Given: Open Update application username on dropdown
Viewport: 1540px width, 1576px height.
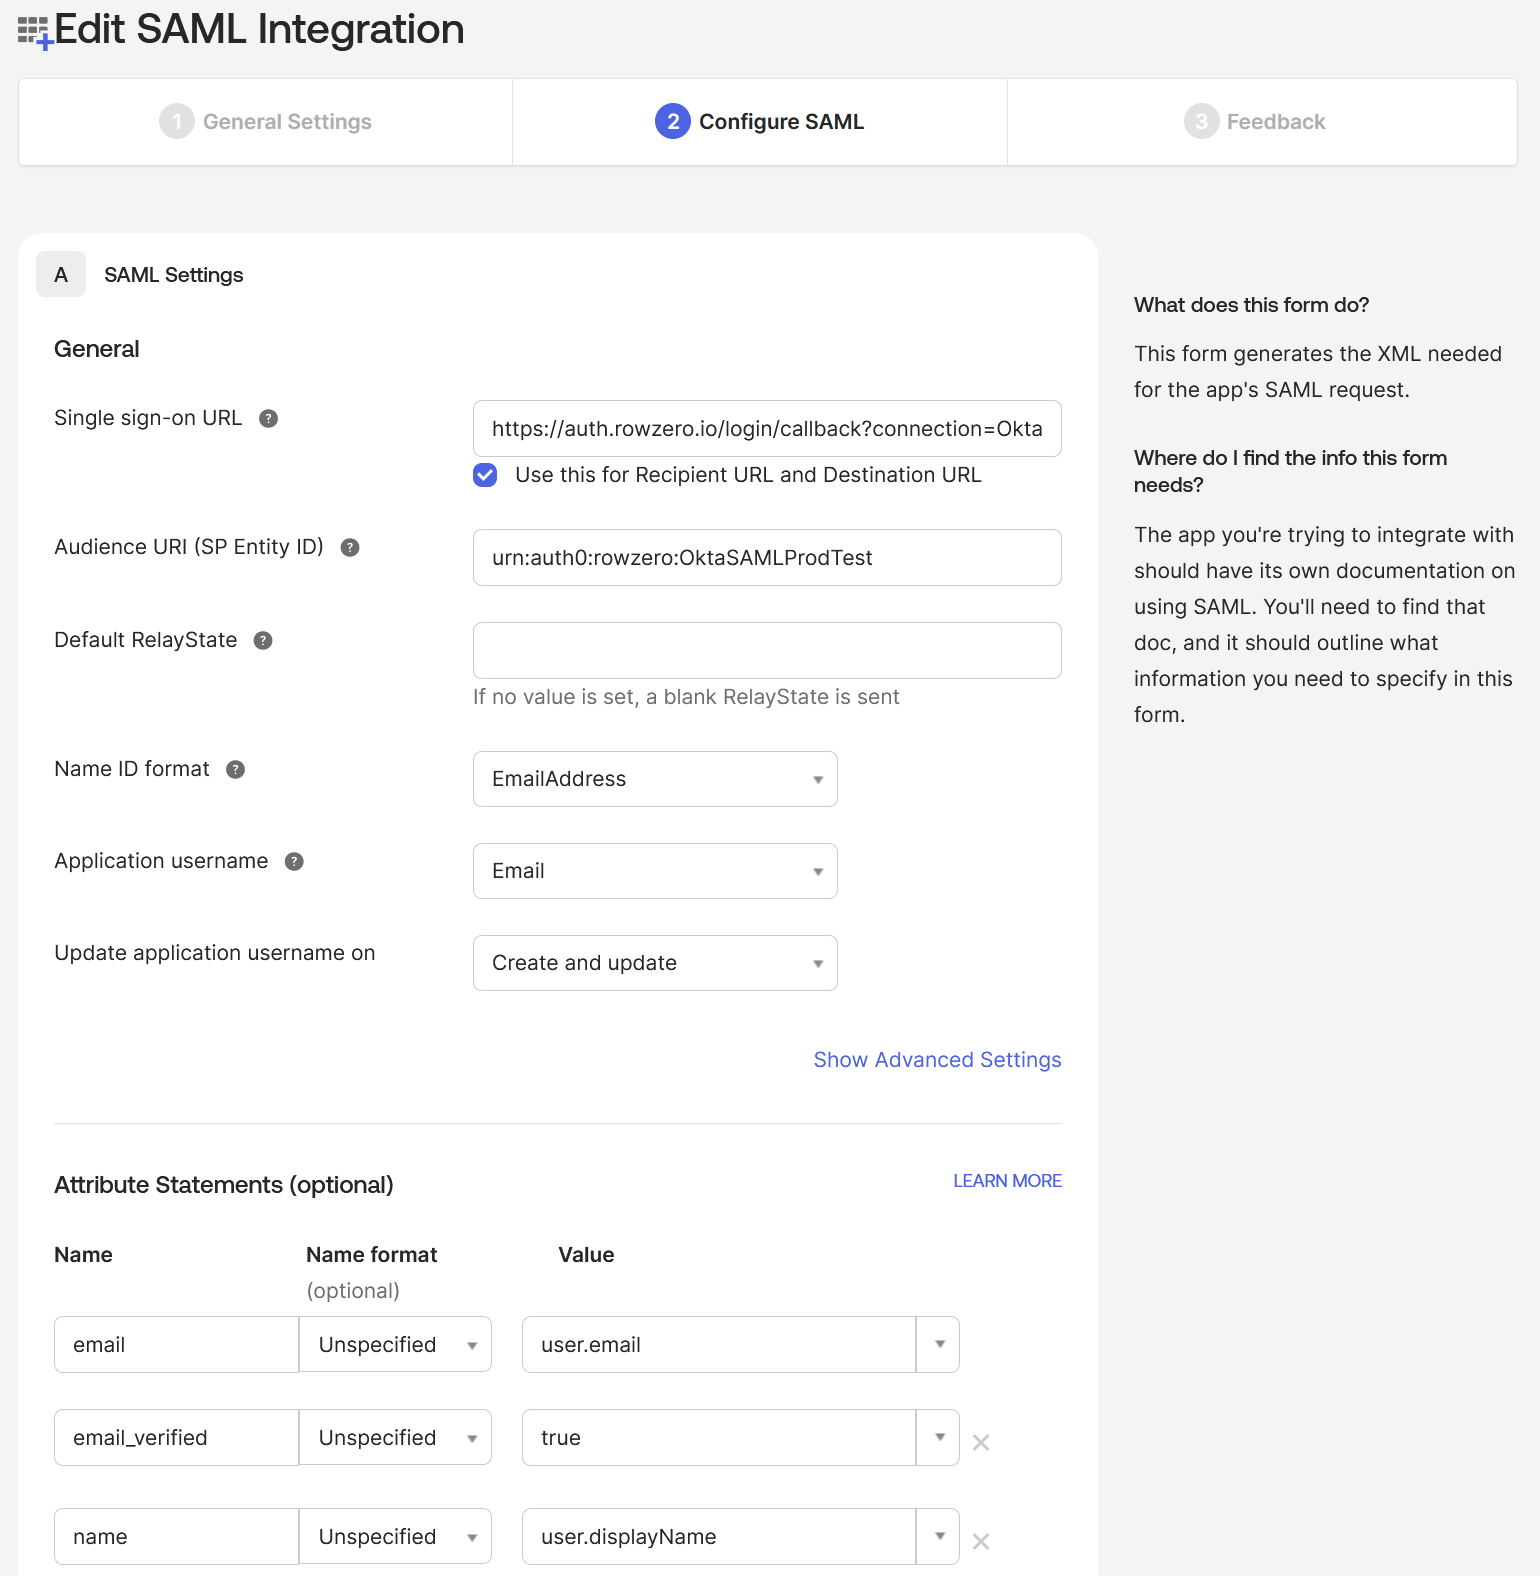Looking at the screenshot, I should tap(655, 963).
